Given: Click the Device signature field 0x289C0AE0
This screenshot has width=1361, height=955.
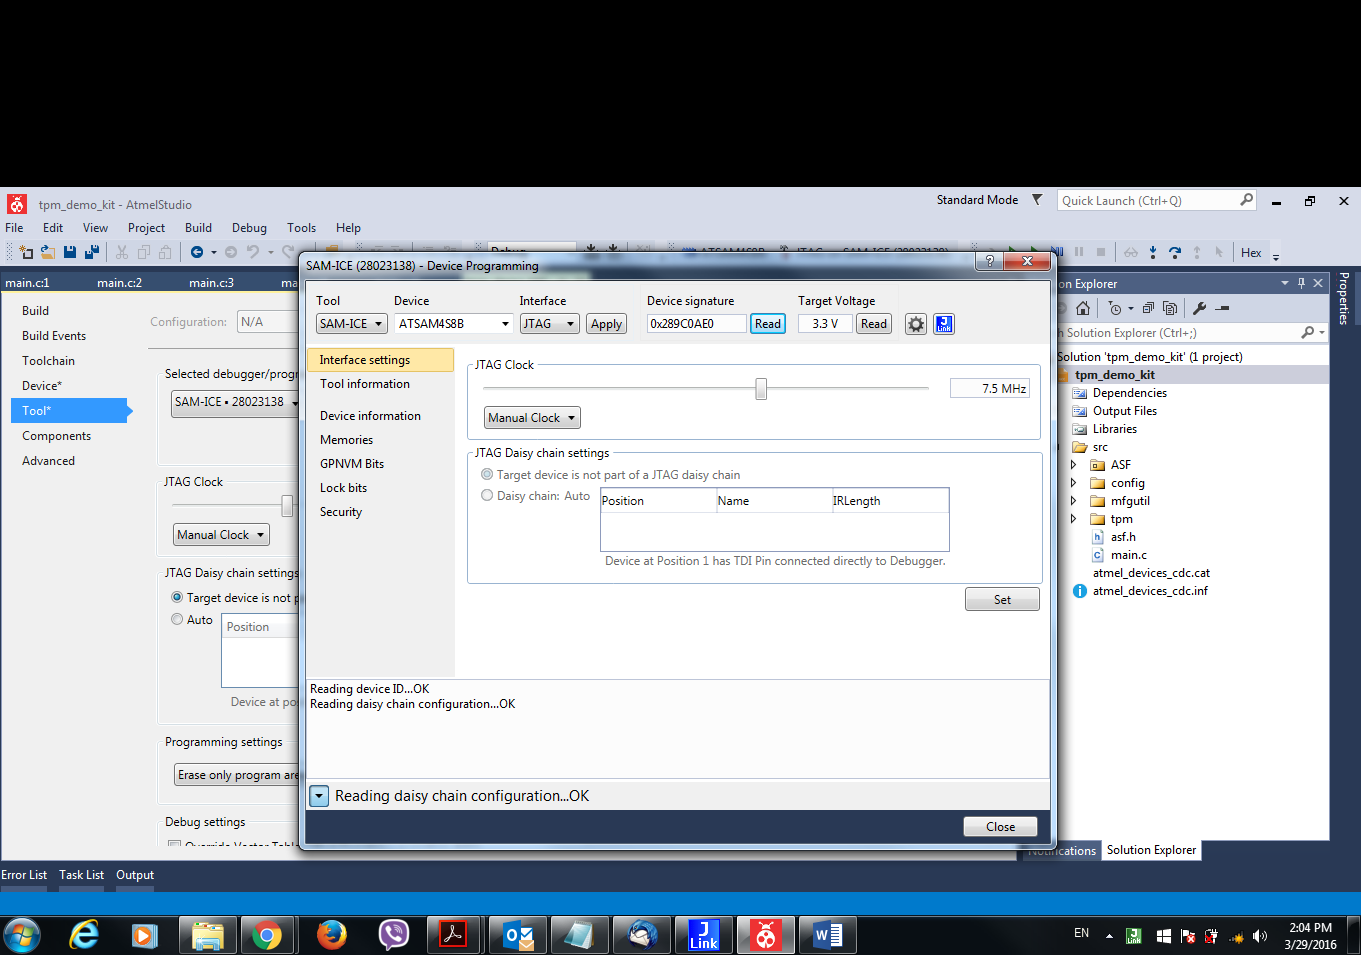Looking at the screenshot, I should tap(696, 324).
